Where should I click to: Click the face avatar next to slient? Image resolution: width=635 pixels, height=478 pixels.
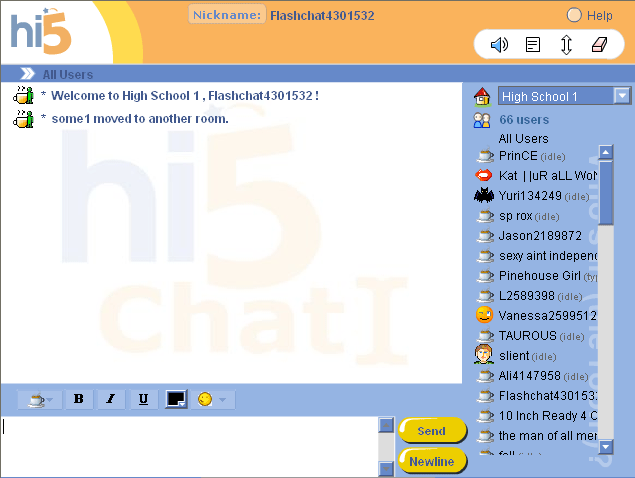coord(484,355)
